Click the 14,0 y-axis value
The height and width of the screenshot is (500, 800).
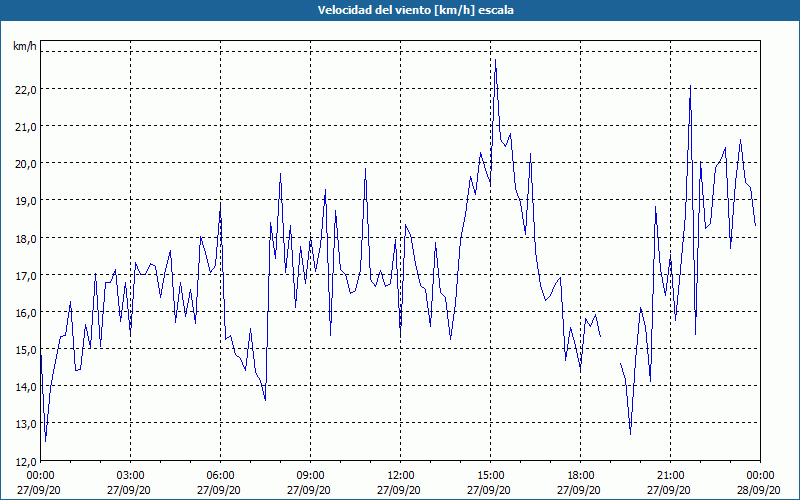[26, 387]
